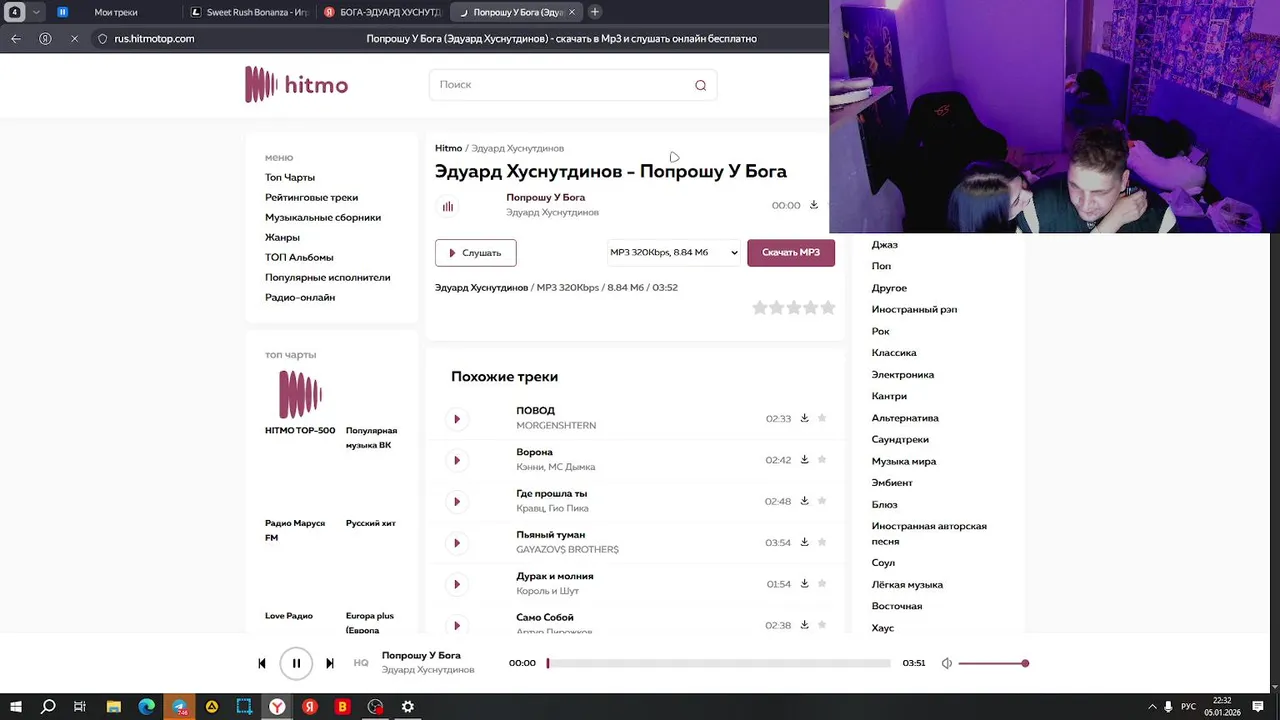Screen dimensions: 1280x720
Task: Switch to the Мои треки browser tab
Action: tap(115, 12)
